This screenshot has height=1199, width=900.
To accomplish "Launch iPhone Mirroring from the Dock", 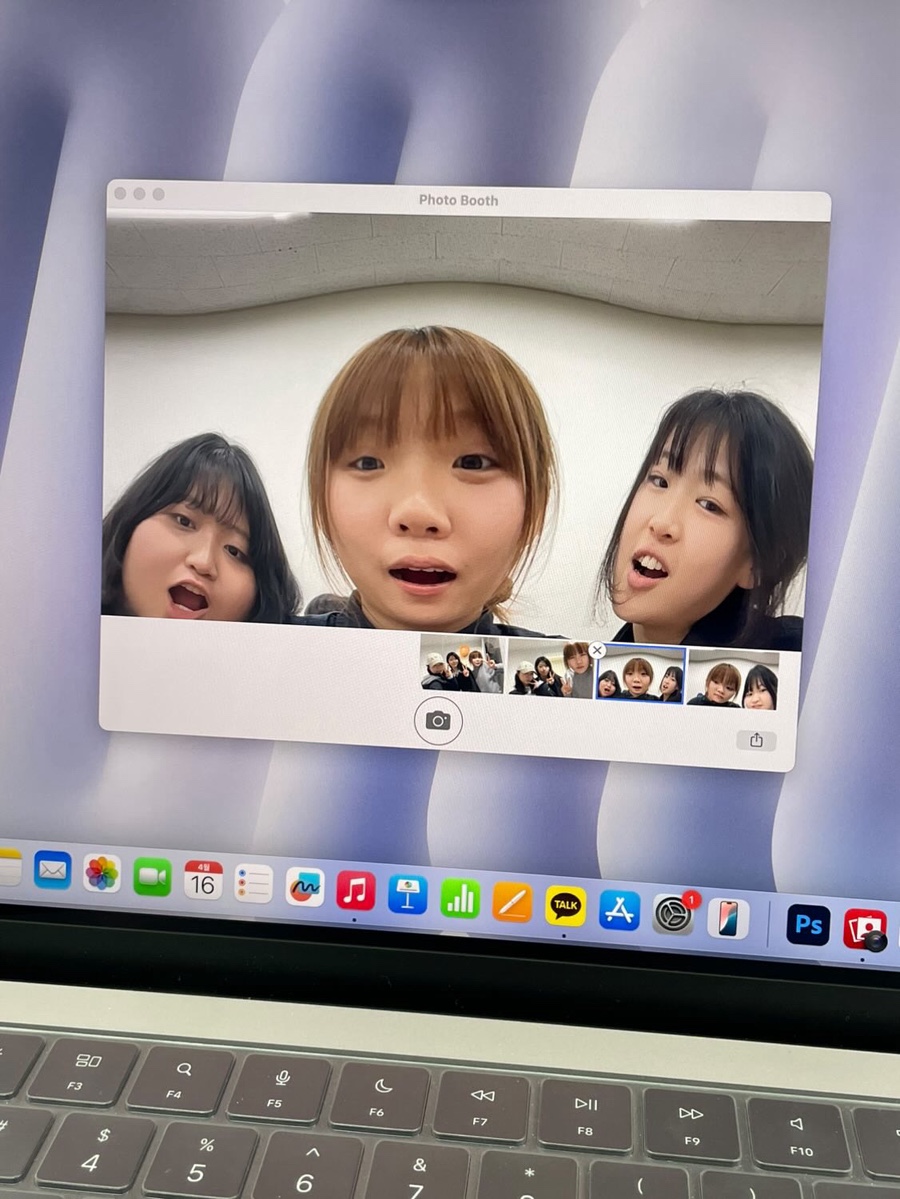I will pyautogui.click(x=728, y=918).
